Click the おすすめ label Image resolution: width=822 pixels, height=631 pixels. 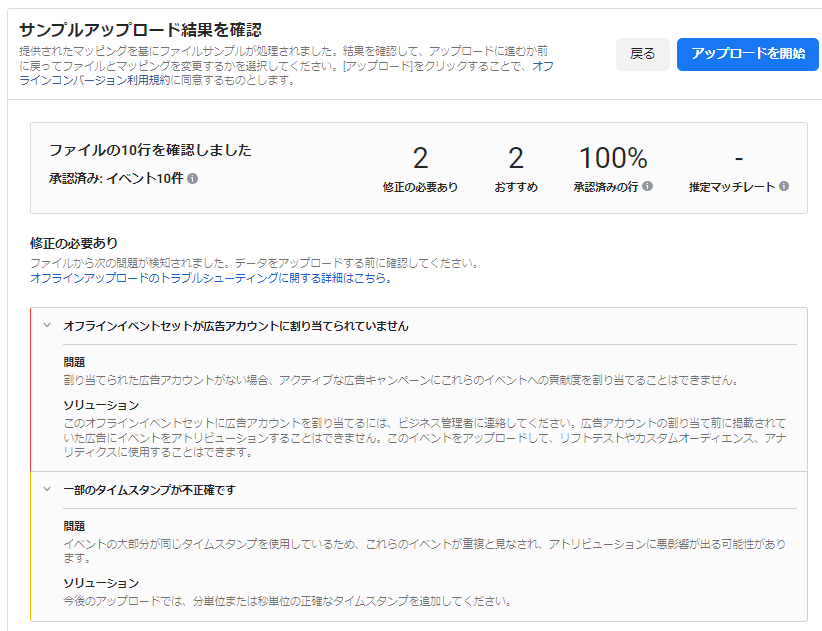click(x=516, y=187)
